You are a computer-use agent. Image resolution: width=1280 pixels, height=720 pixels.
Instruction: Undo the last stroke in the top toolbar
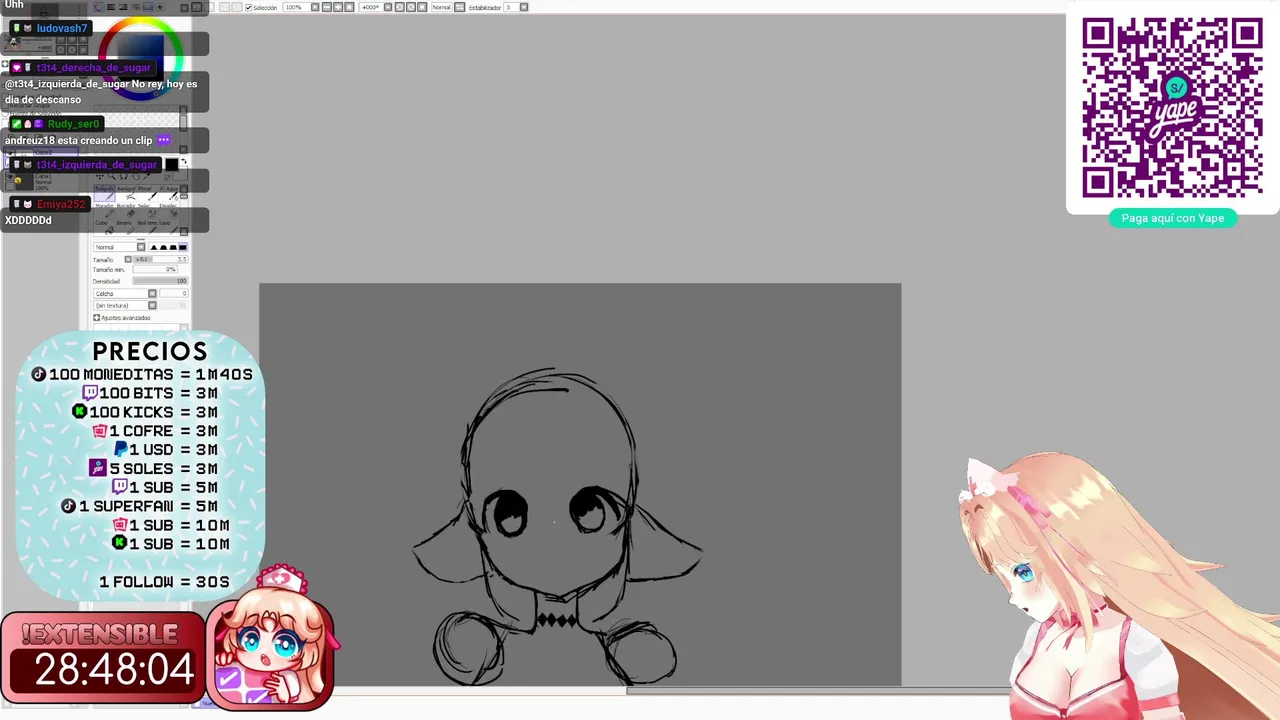(x=196, y=7)
